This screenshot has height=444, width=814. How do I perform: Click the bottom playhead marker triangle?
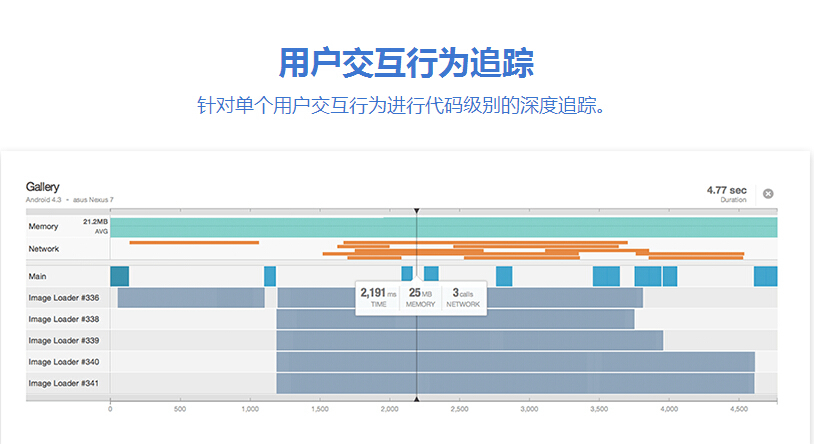pos(416,399)
